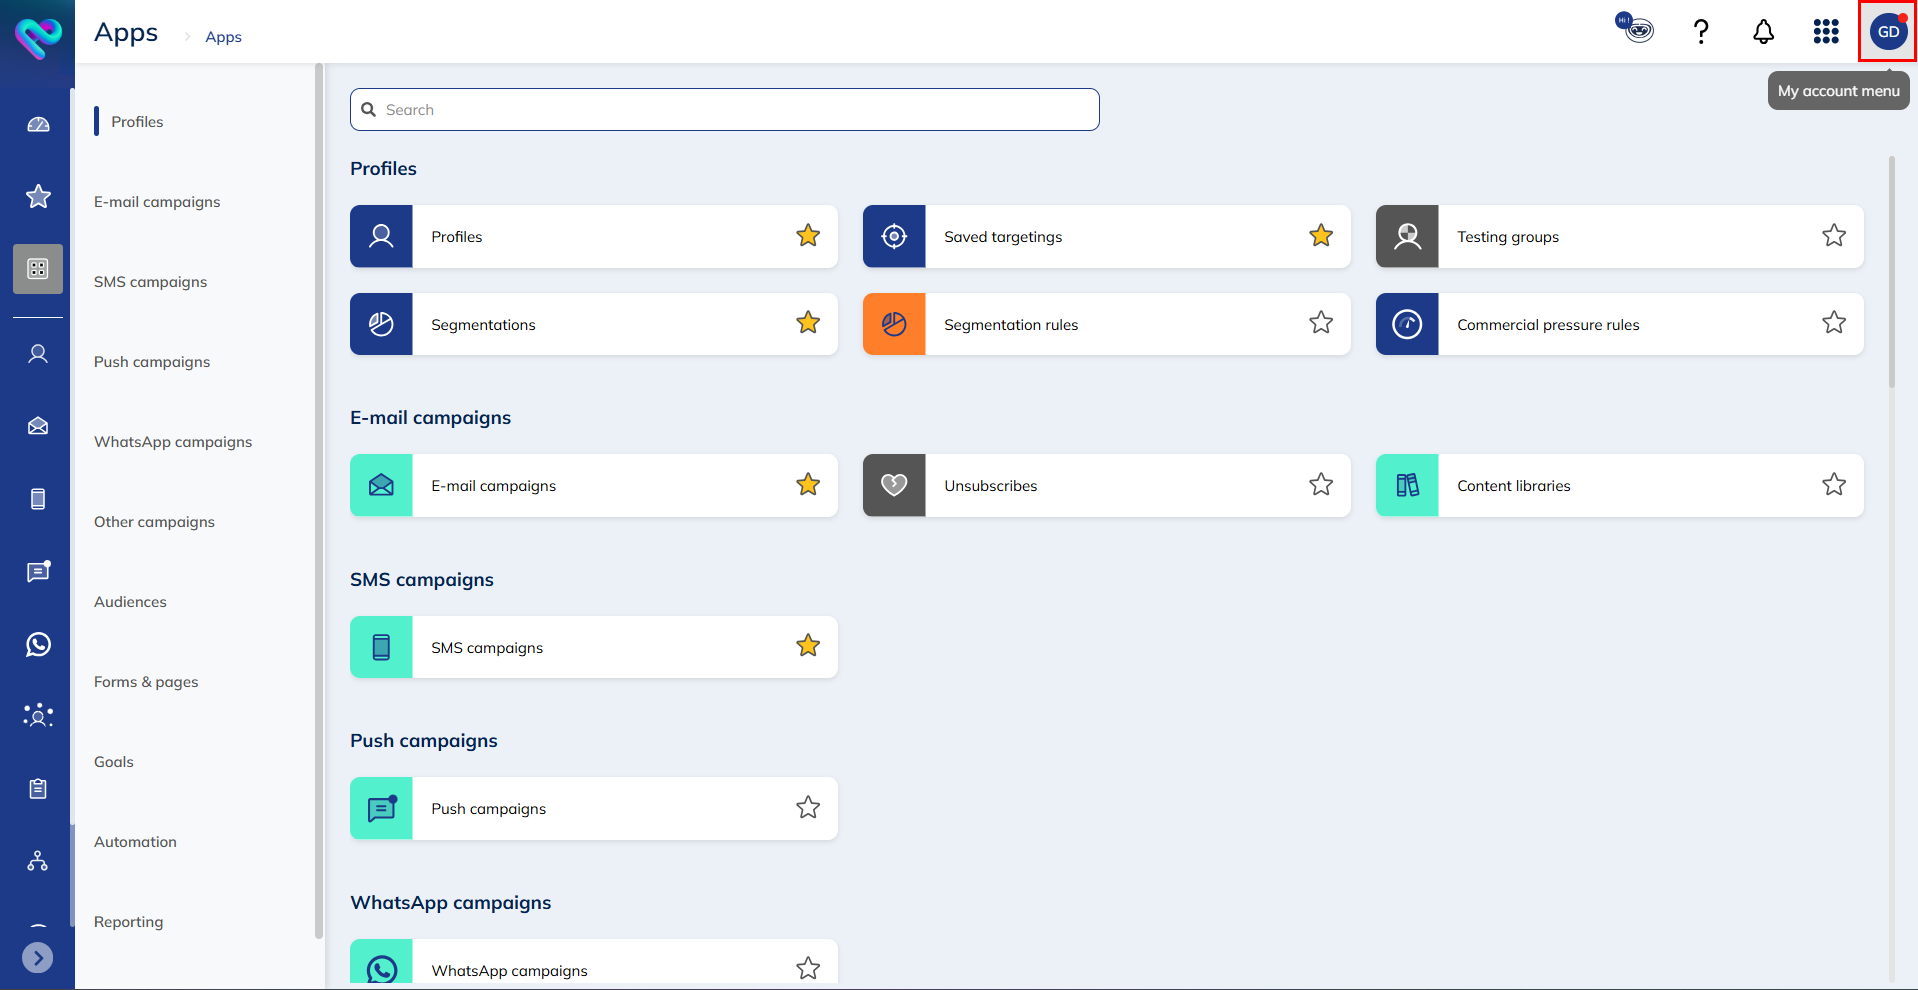Jump to Forms & pages category
Image resolution: width=1918 pixels, height=990 pixels.
tap(146, 682)
